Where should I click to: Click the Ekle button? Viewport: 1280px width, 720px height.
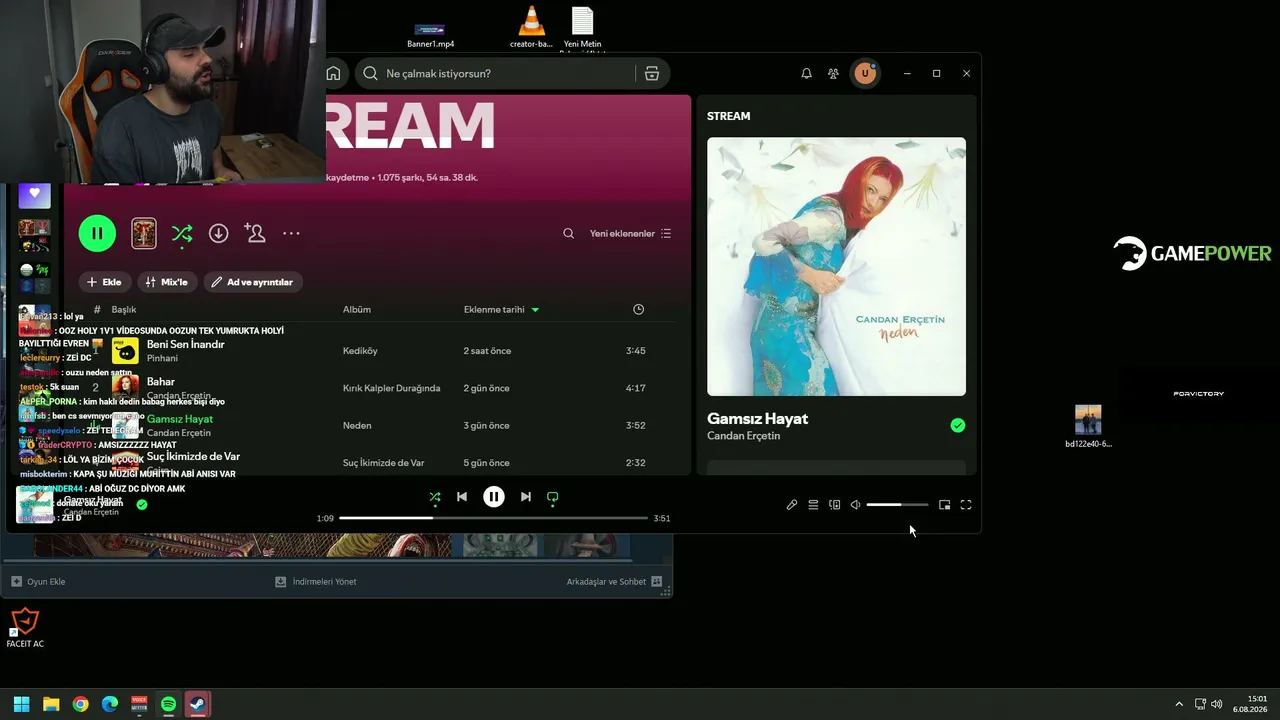104,282
